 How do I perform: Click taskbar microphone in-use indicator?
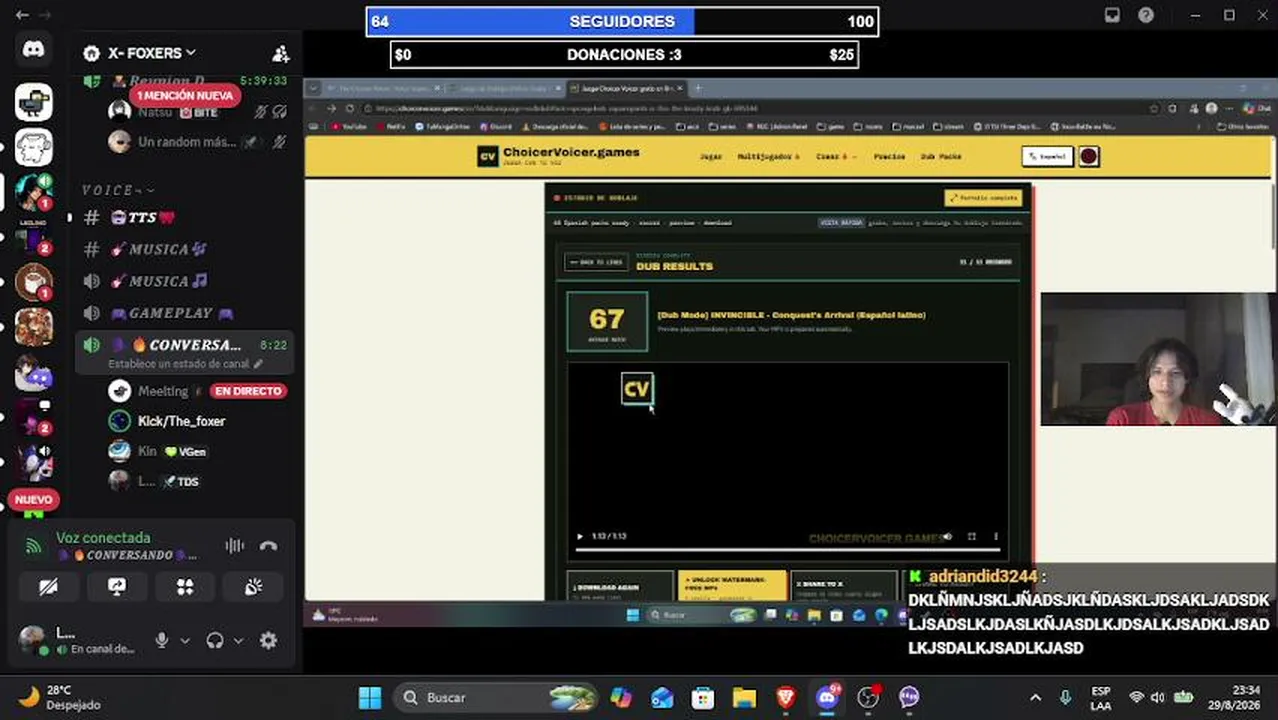tap(1066, 697)
